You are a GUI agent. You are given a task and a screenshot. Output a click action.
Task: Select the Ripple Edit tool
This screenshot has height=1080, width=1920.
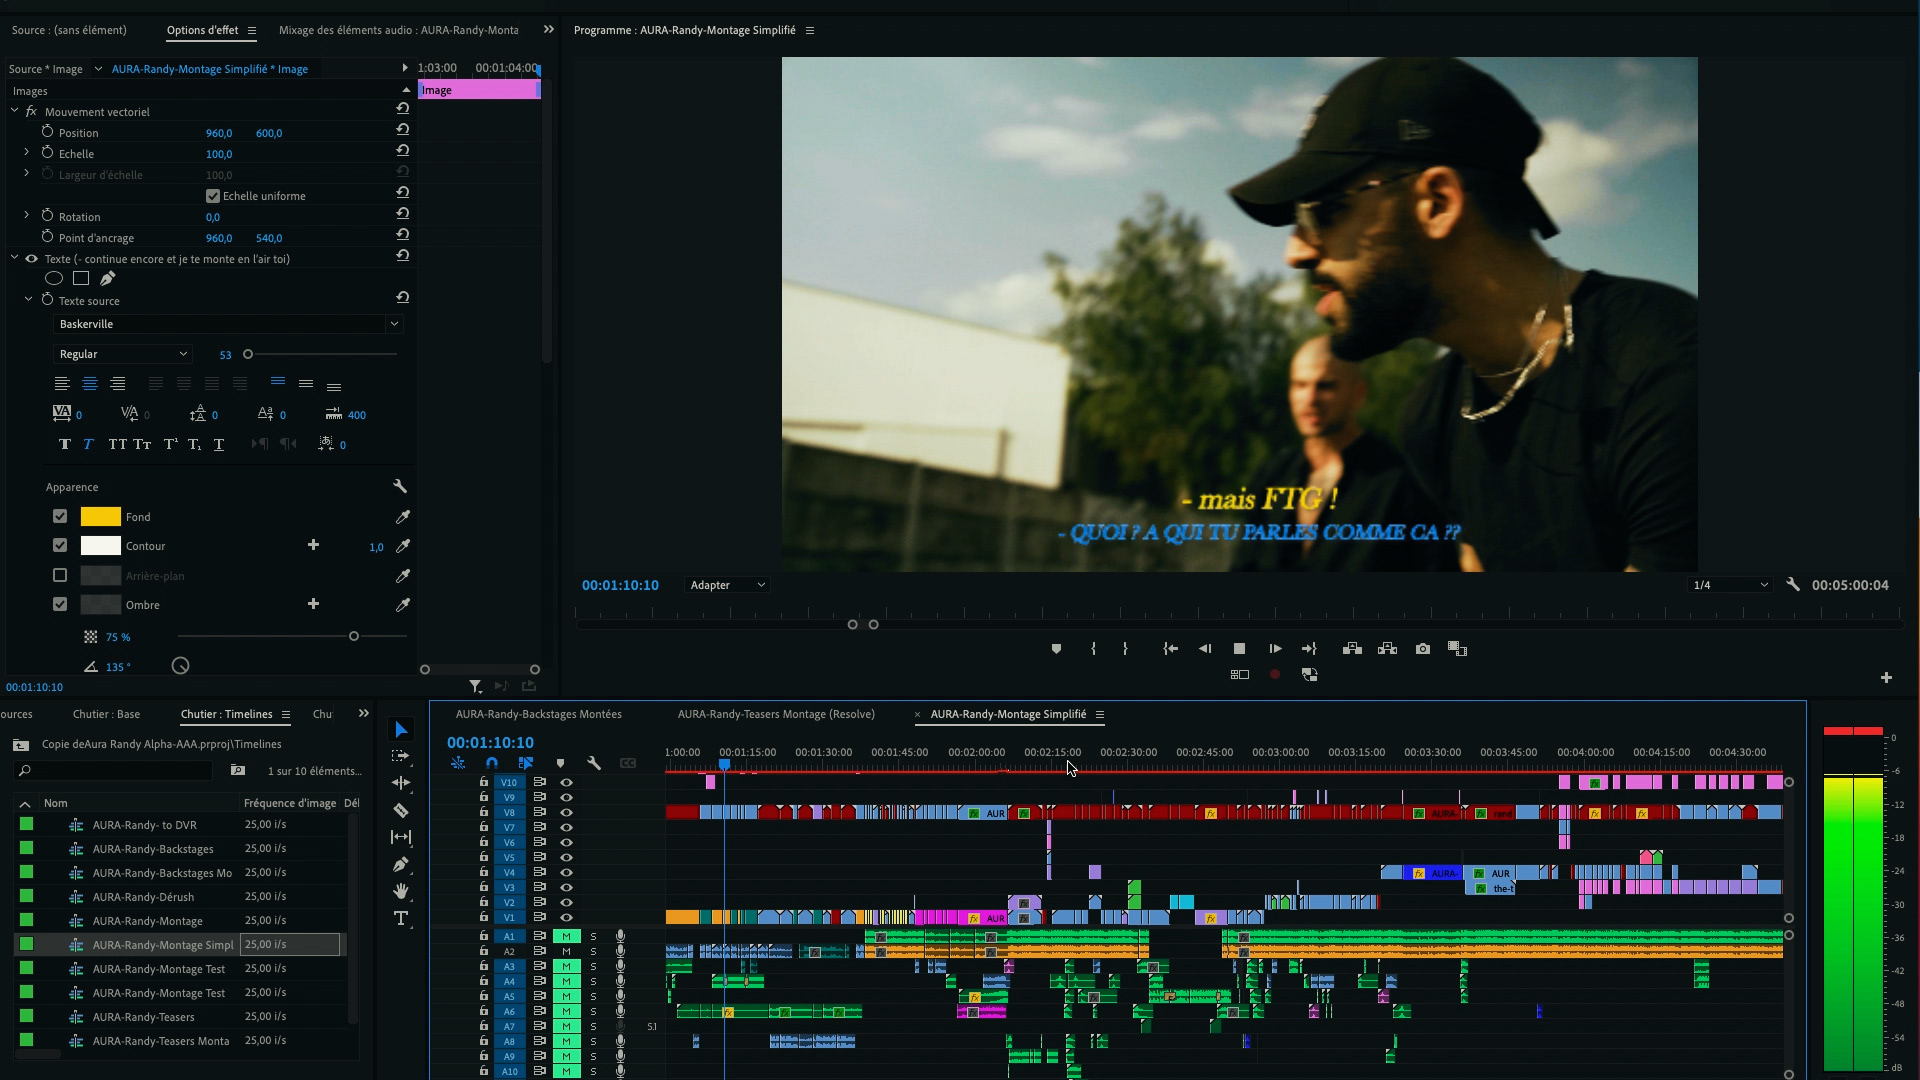(401, 783)
